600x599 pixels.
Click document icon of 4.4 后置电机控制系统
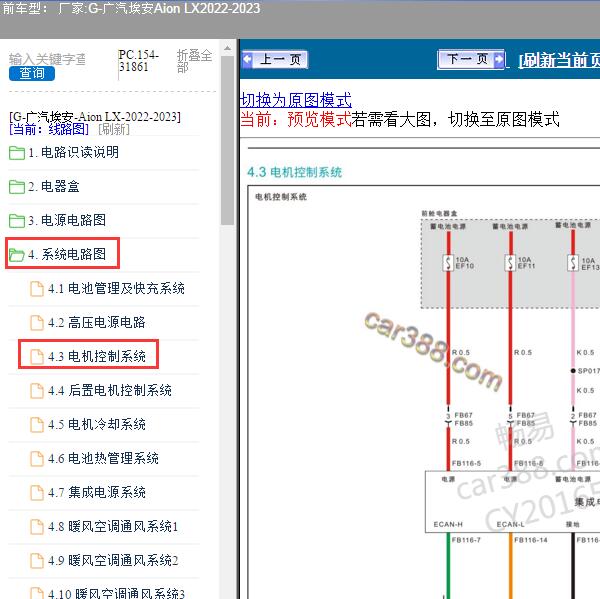tap(37, 391)
